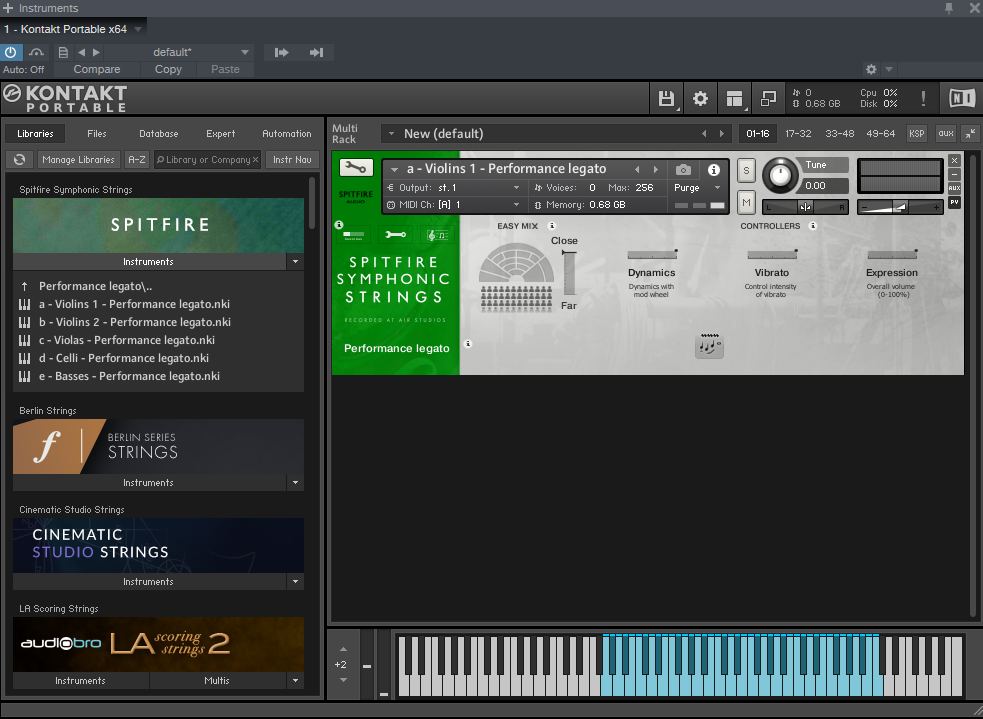Viewport: 983px width, 719px height.
Task: Open instrument edit wrench icon
Action: point(355,168)
